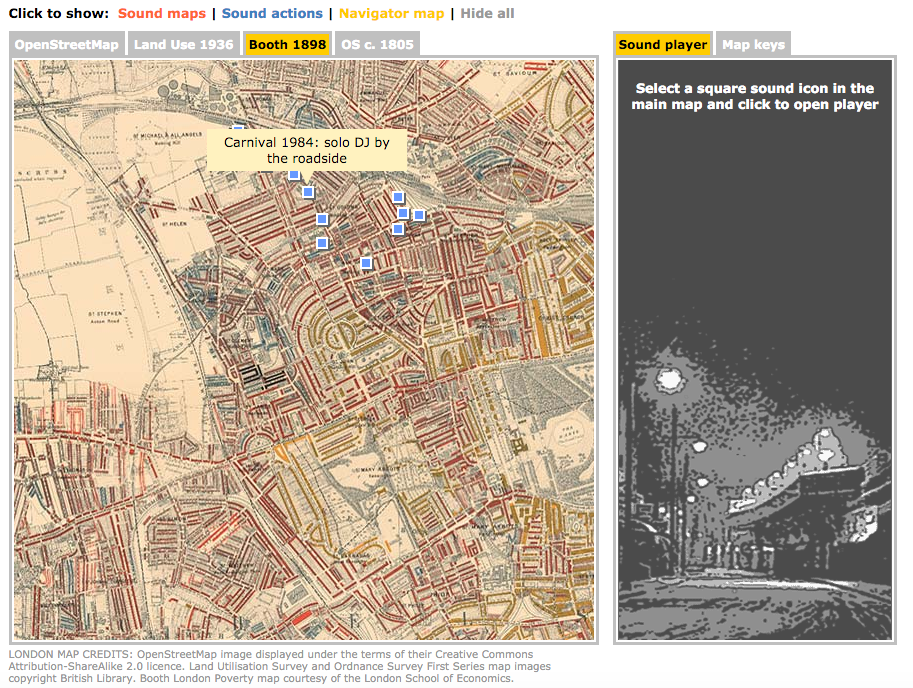Show the Sound actions layer

click(x=272, y=13)
